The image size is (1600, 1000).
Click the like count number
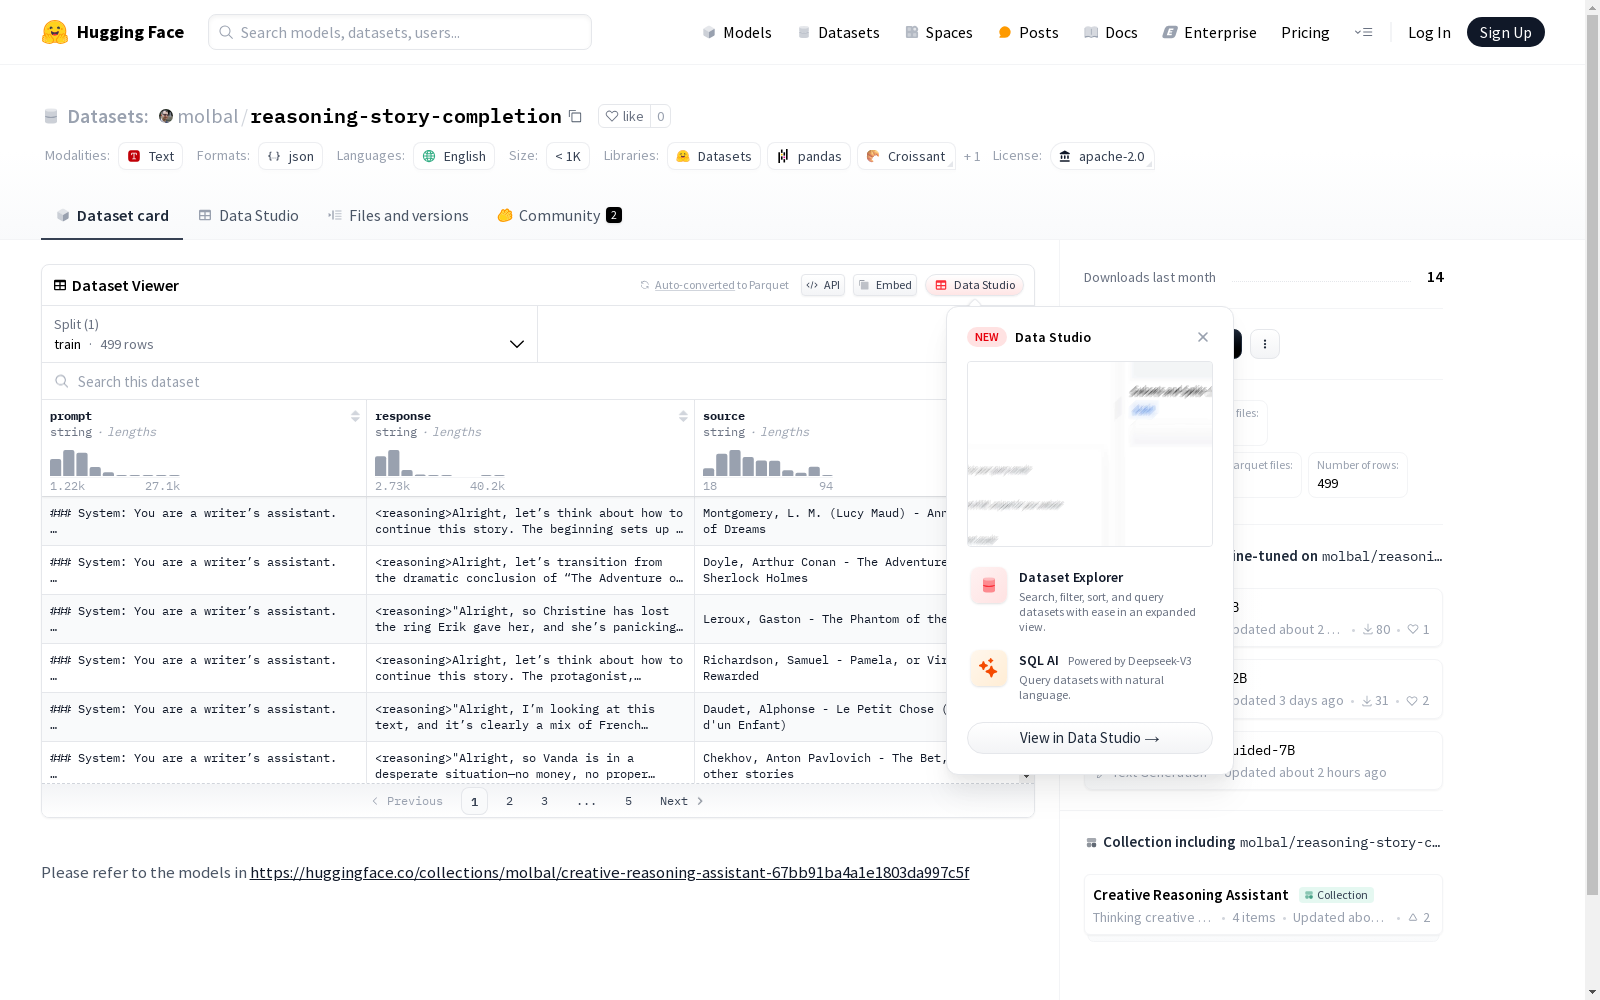(660, 116)
